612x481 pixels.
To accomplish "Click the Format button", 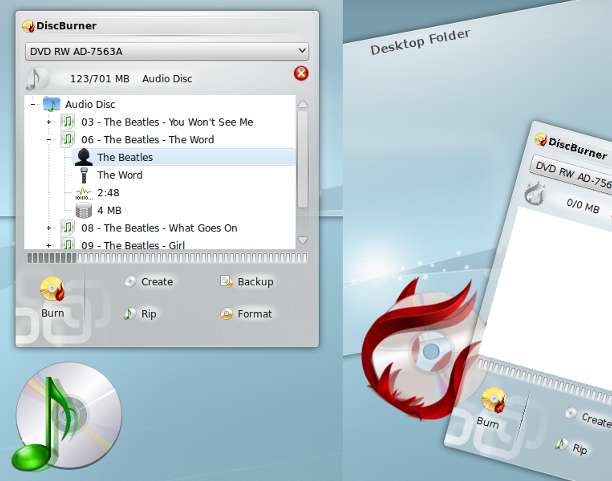I will [246, 314].
